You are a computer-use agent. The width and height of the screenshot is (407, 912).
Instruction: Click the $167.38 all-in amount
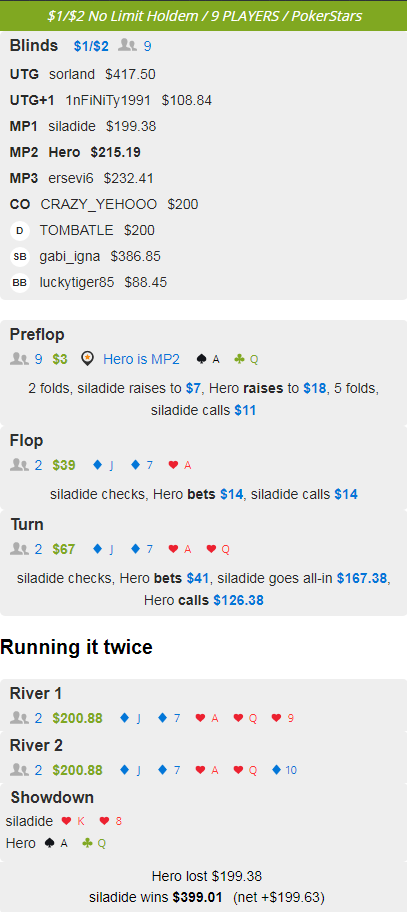point(362,579)
